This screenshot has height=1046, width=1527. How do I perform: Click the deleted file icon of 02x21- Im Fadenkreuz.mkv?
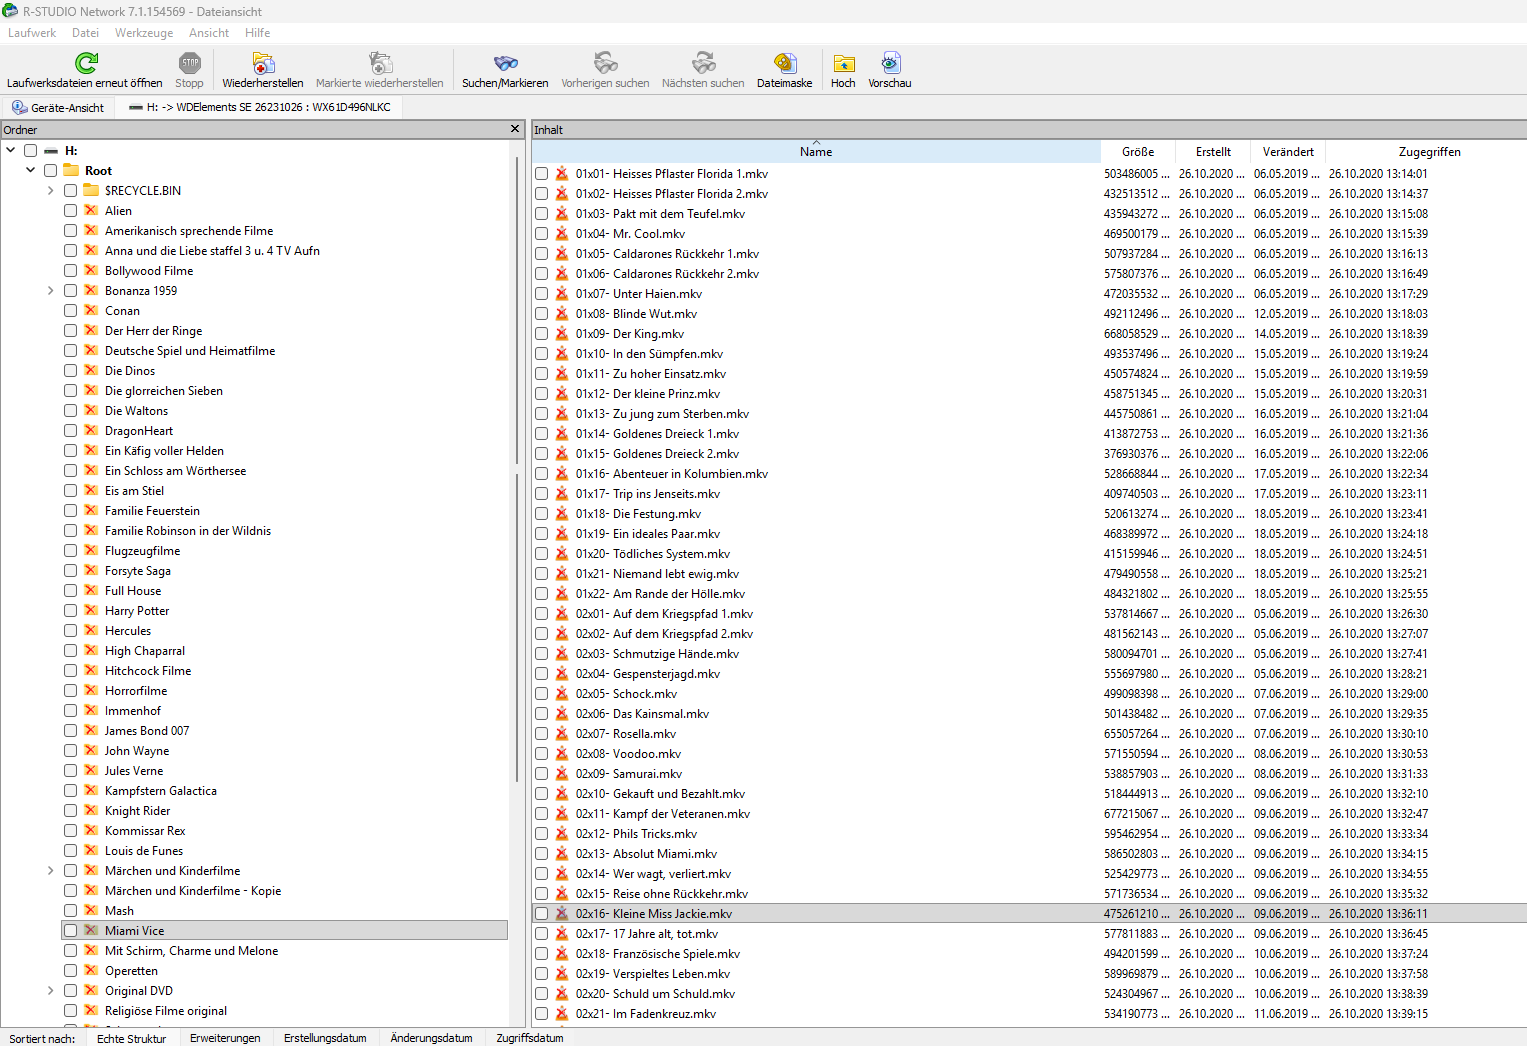coord(562,1013)
